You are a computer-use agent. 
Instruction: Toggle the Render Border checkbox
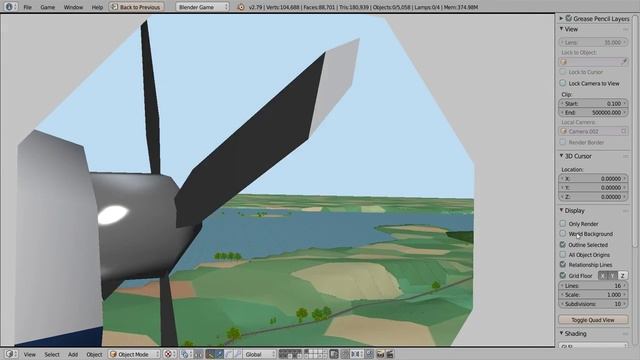563,142
